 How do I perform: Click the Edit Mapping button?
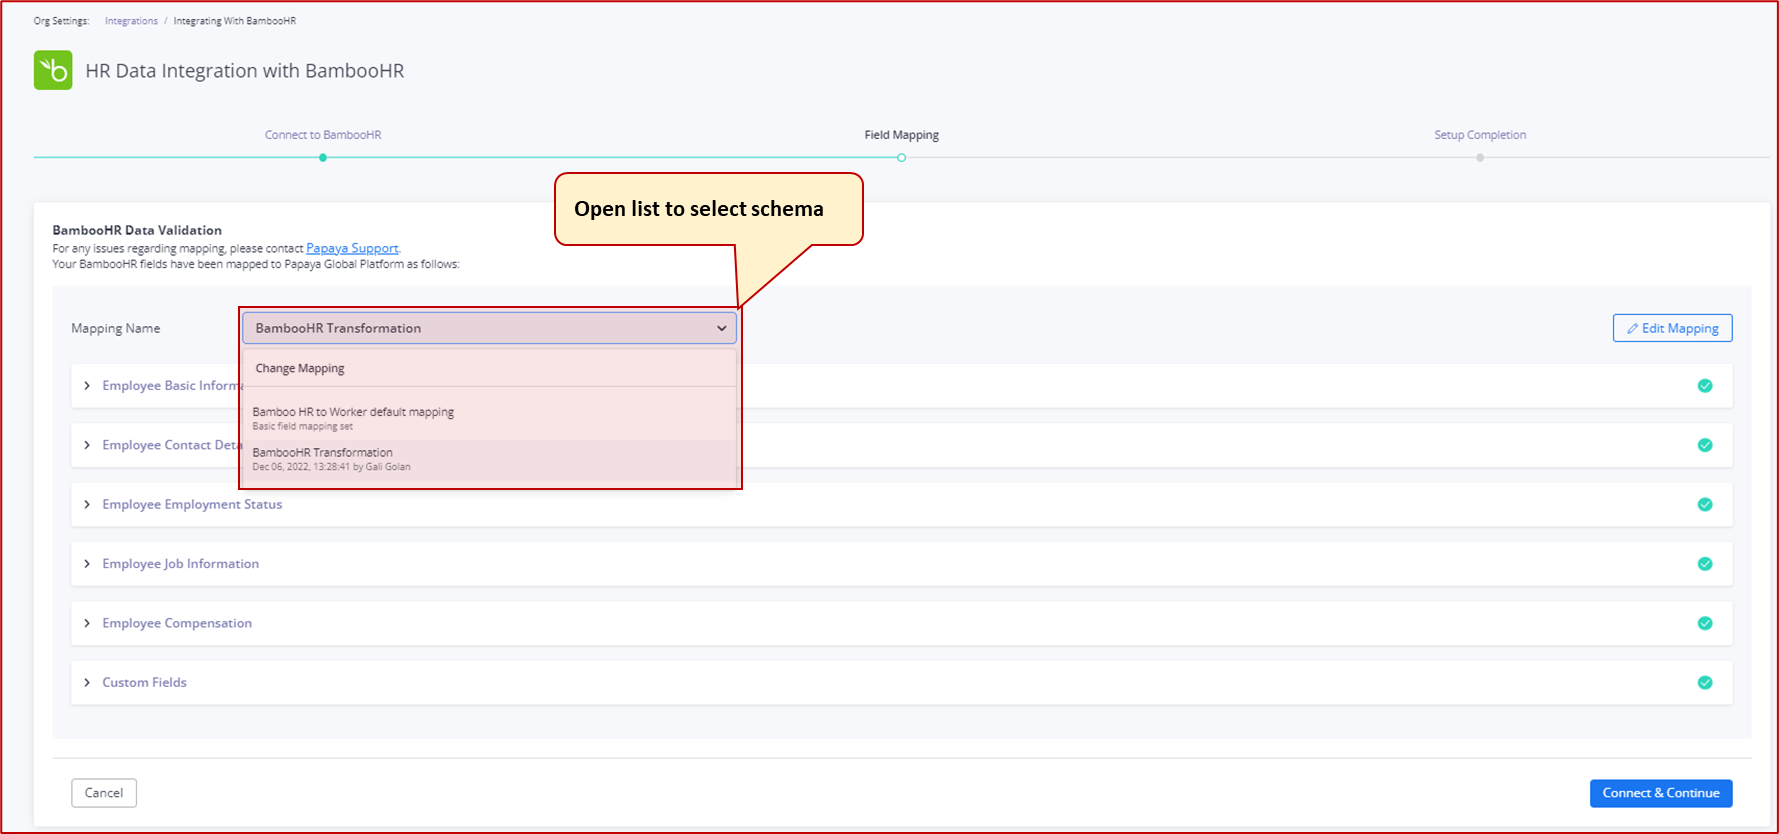(x=1672, y=328)
